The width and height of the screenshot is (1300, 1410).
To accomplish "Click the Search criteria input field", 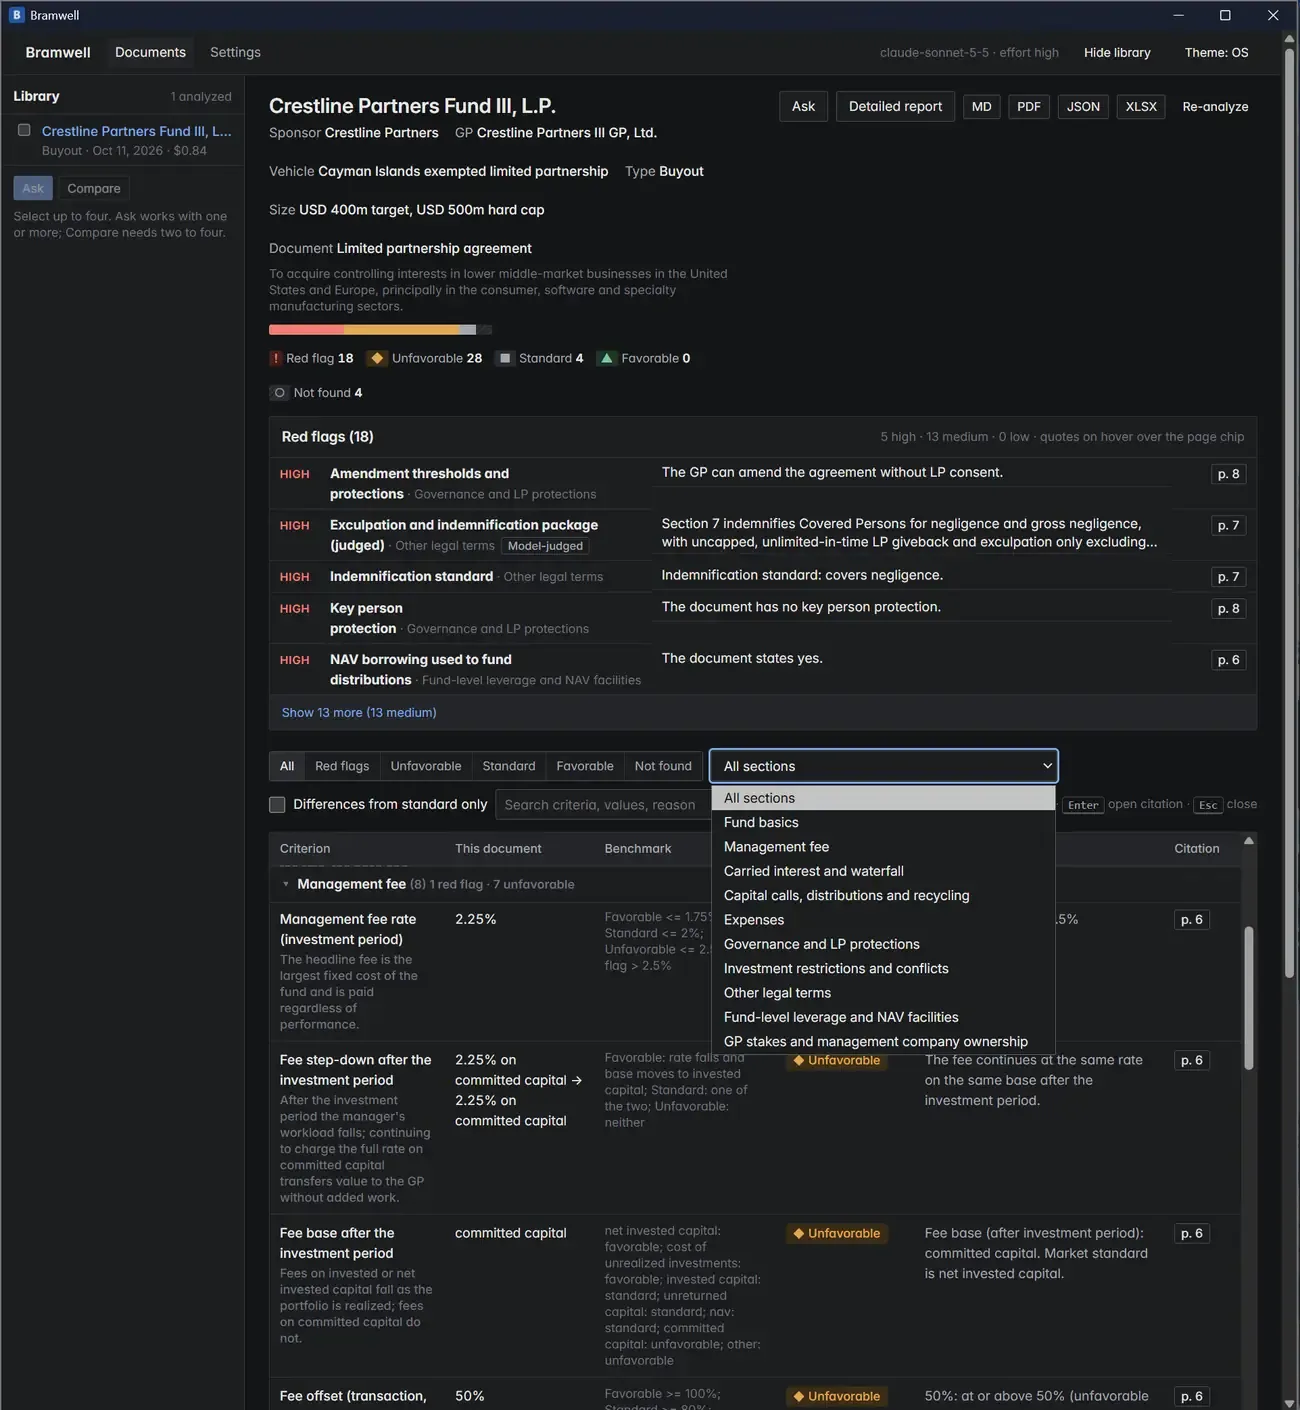I will tap(604, 805).
